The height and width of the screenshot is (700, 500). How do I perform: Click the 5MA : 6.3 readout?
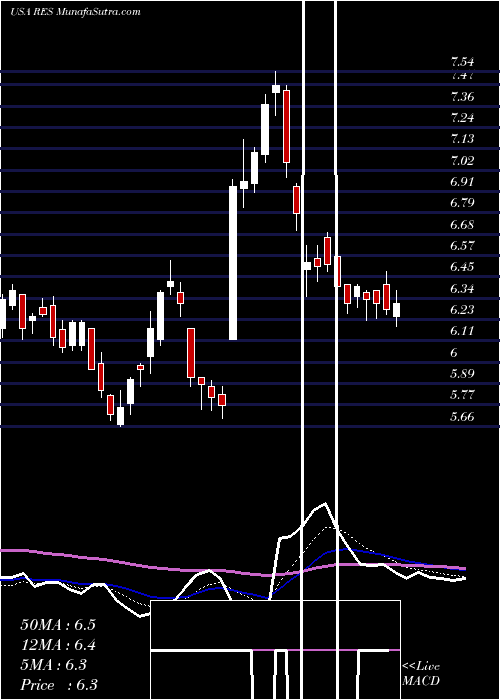(x=53, y=665)
